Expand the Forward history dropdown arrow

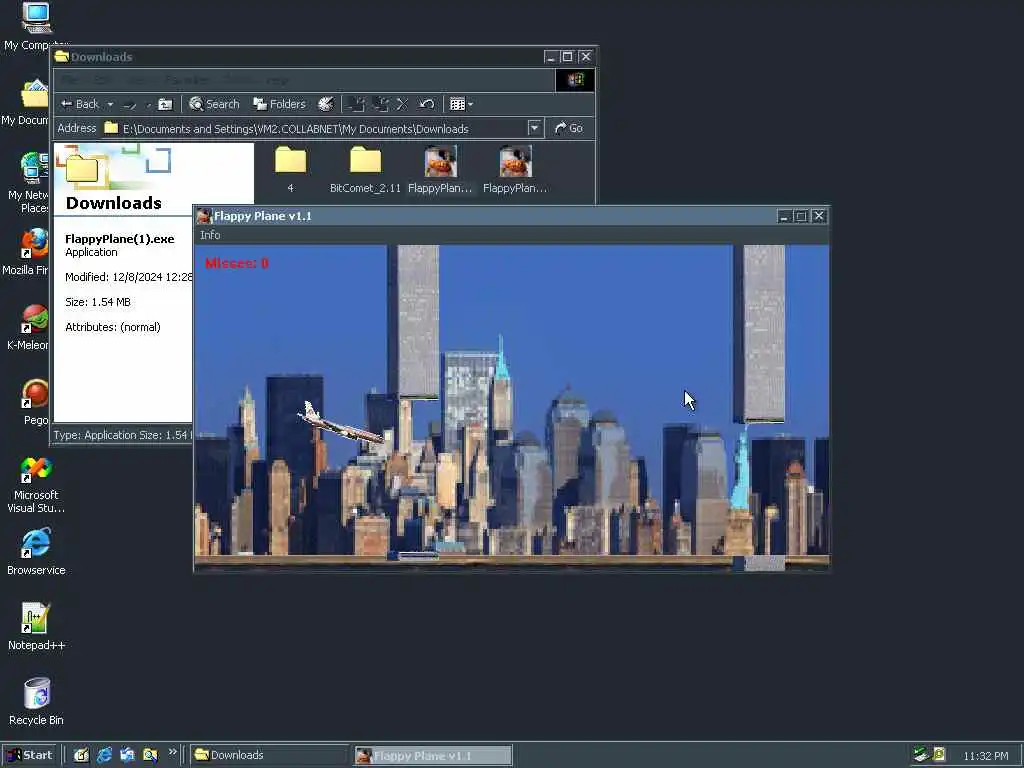point(148,104)
